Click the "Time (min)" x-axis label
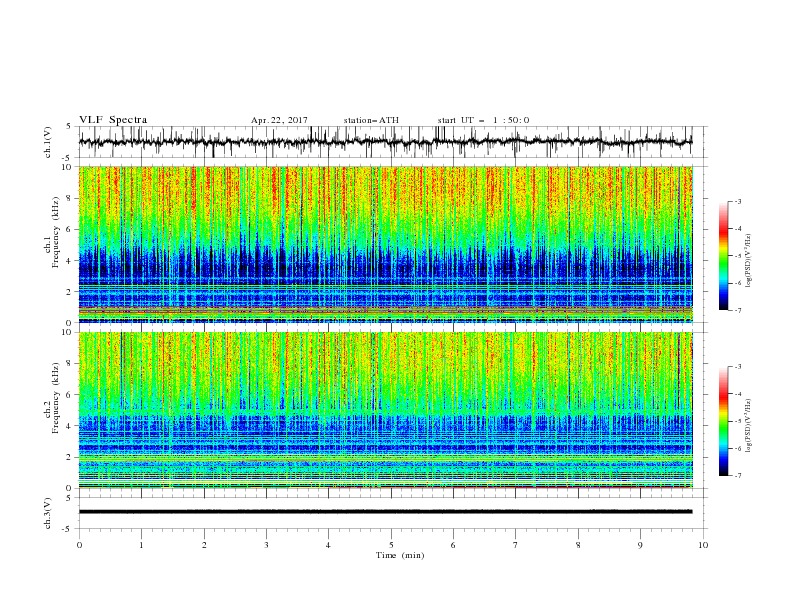Screen dimensions: 792x612 (400, 555)
